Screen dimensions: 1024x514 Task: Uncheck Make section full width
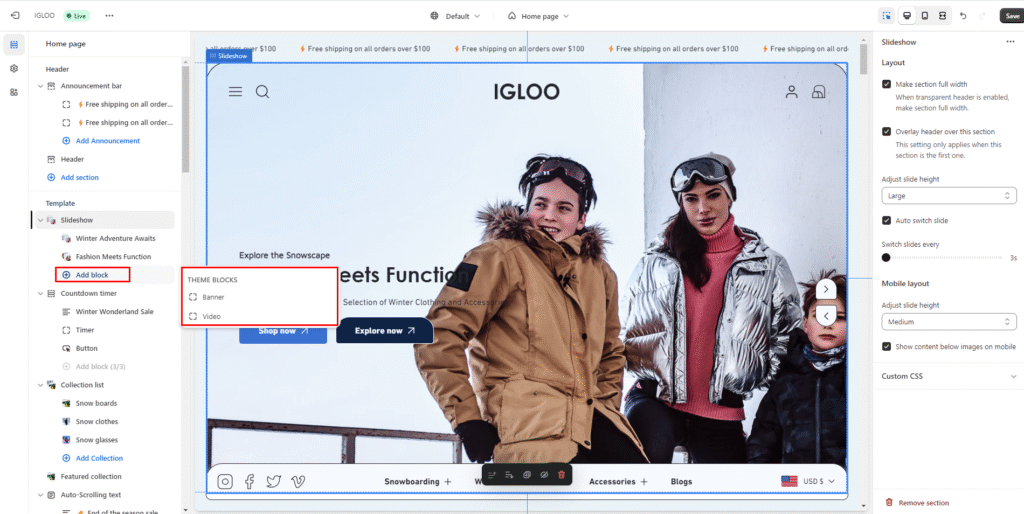887,85
